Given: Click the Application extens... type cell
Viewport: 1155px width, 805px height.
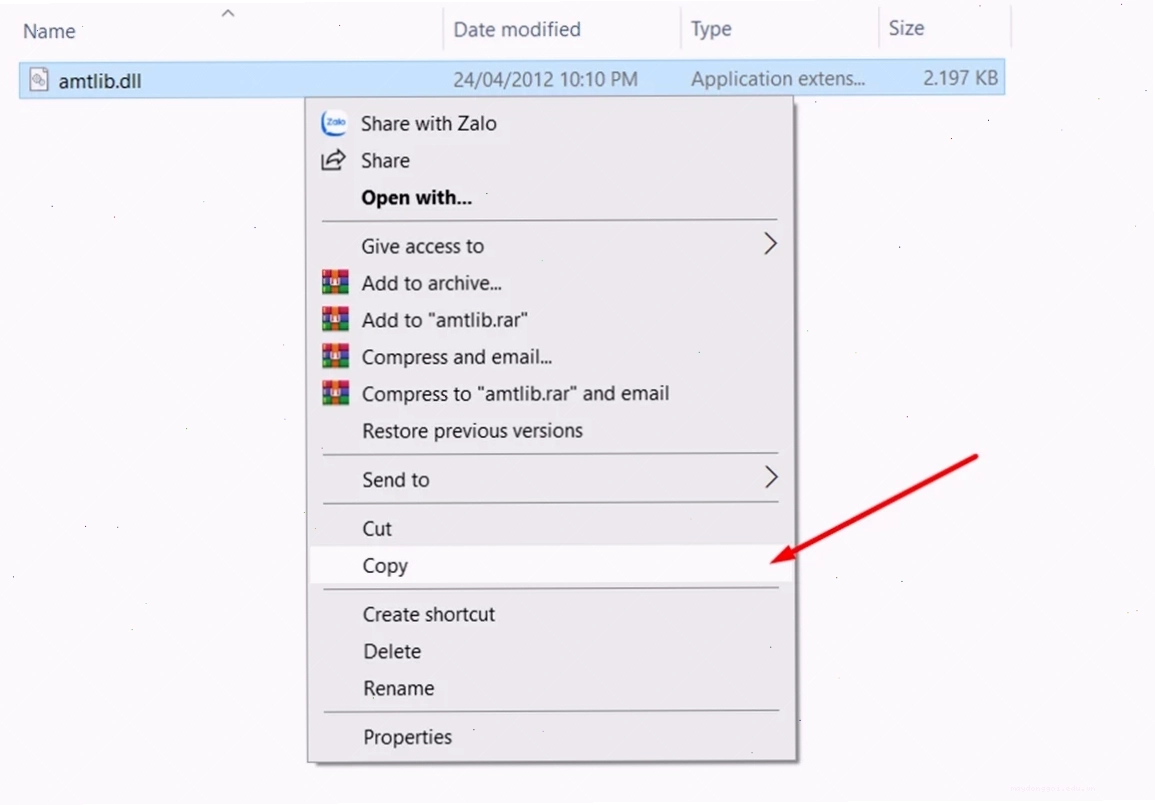Looking at the screenshot, I should click(778, 79).
